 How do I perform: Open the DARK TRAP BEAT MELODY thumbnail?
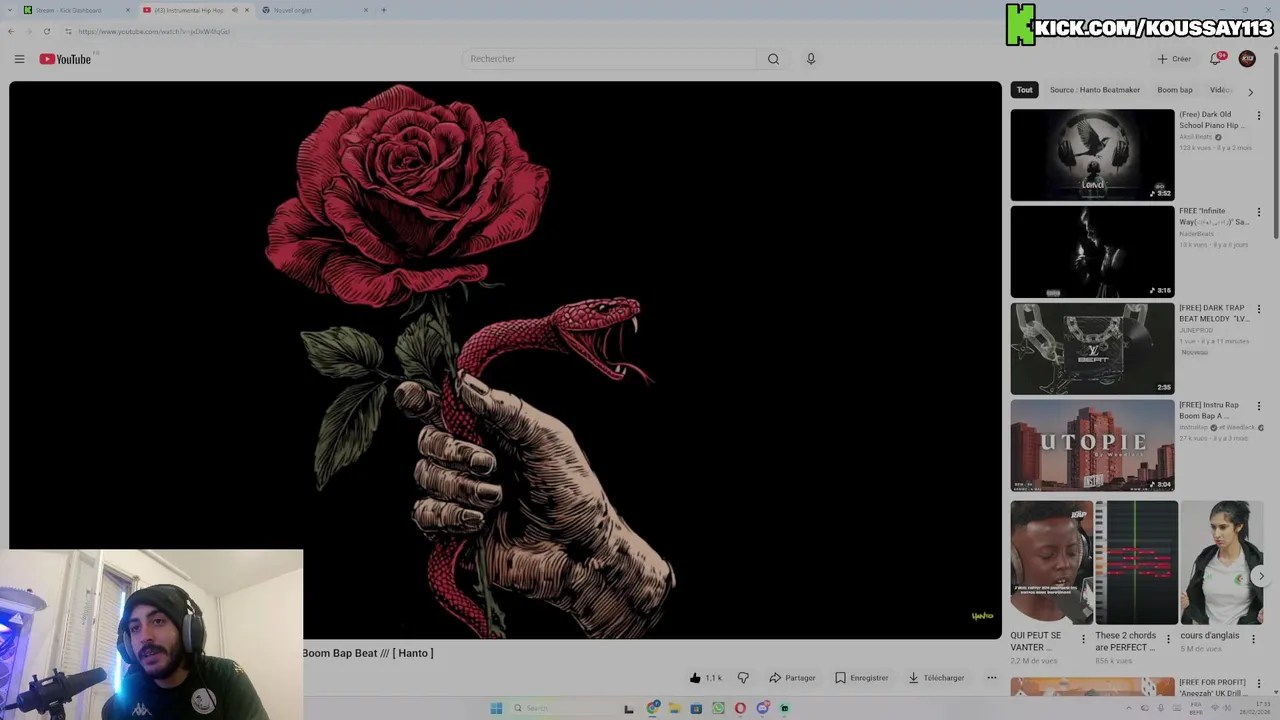click(x=1092, y=349)
